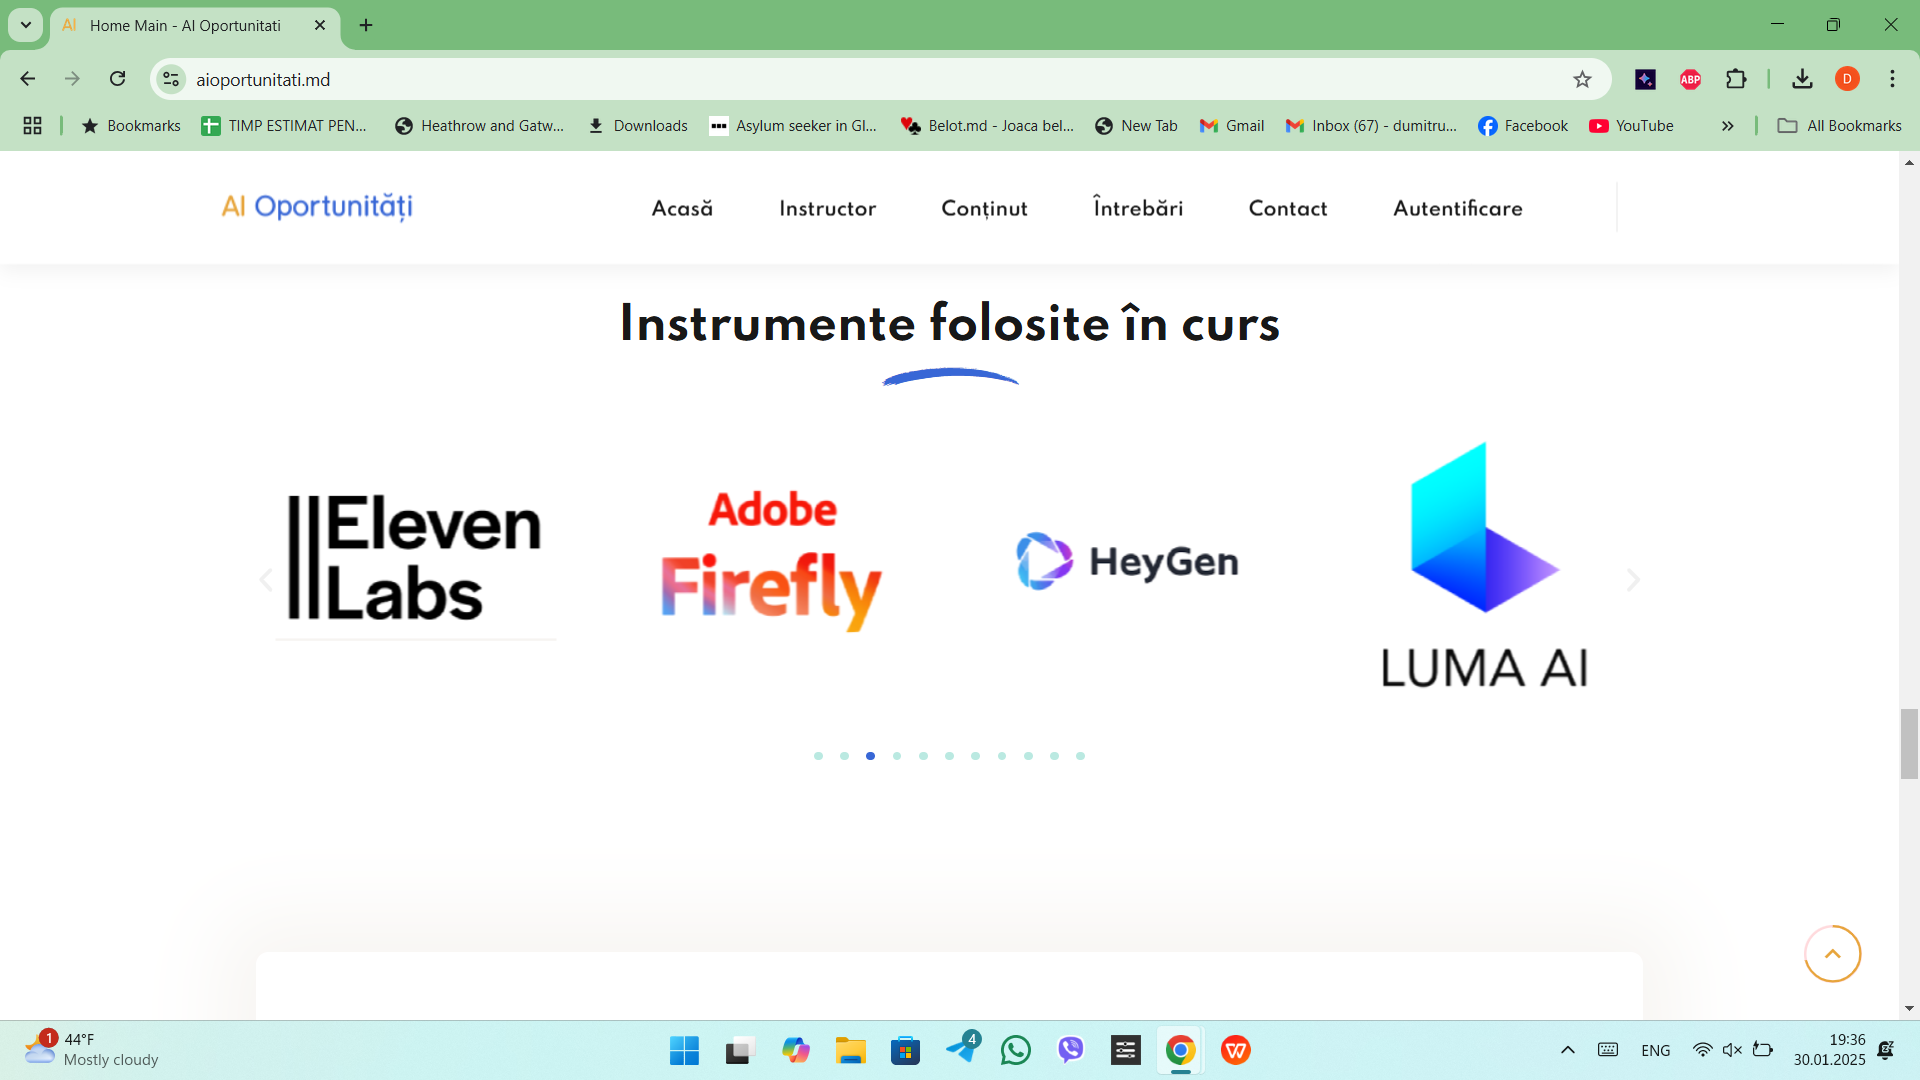
Task: Show next carousel slide arrow
Action: coord(1633,580)
